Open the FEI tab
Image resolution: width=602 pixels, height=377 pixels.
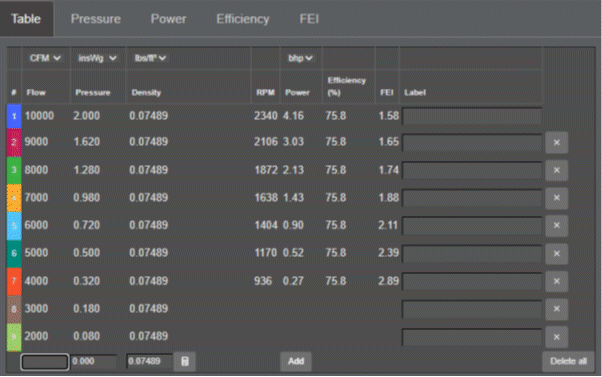coord(309,19)
